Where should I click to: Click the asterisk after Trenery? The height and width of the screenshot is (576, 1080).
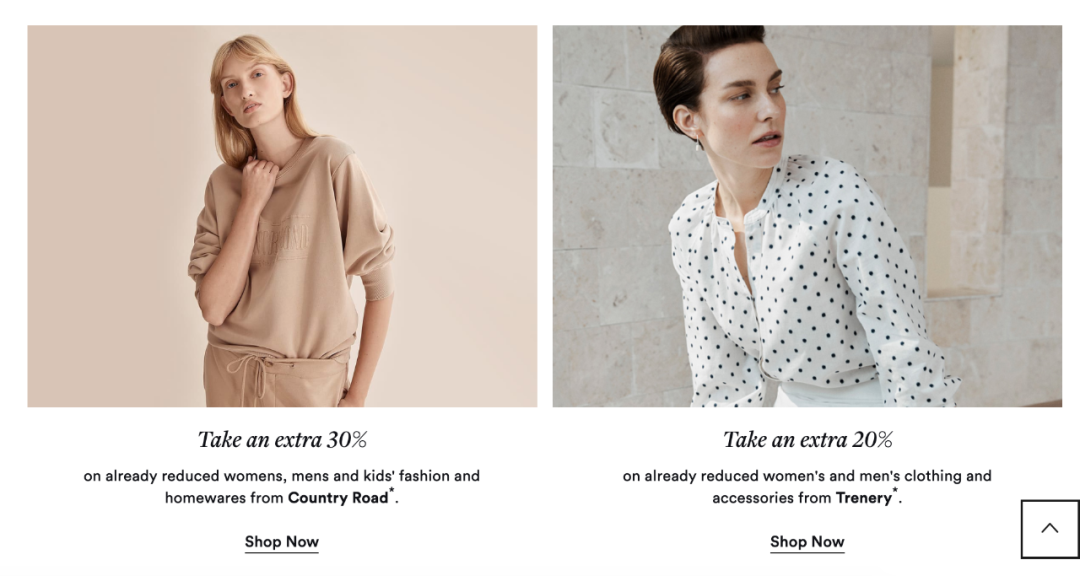click(895, 491)
